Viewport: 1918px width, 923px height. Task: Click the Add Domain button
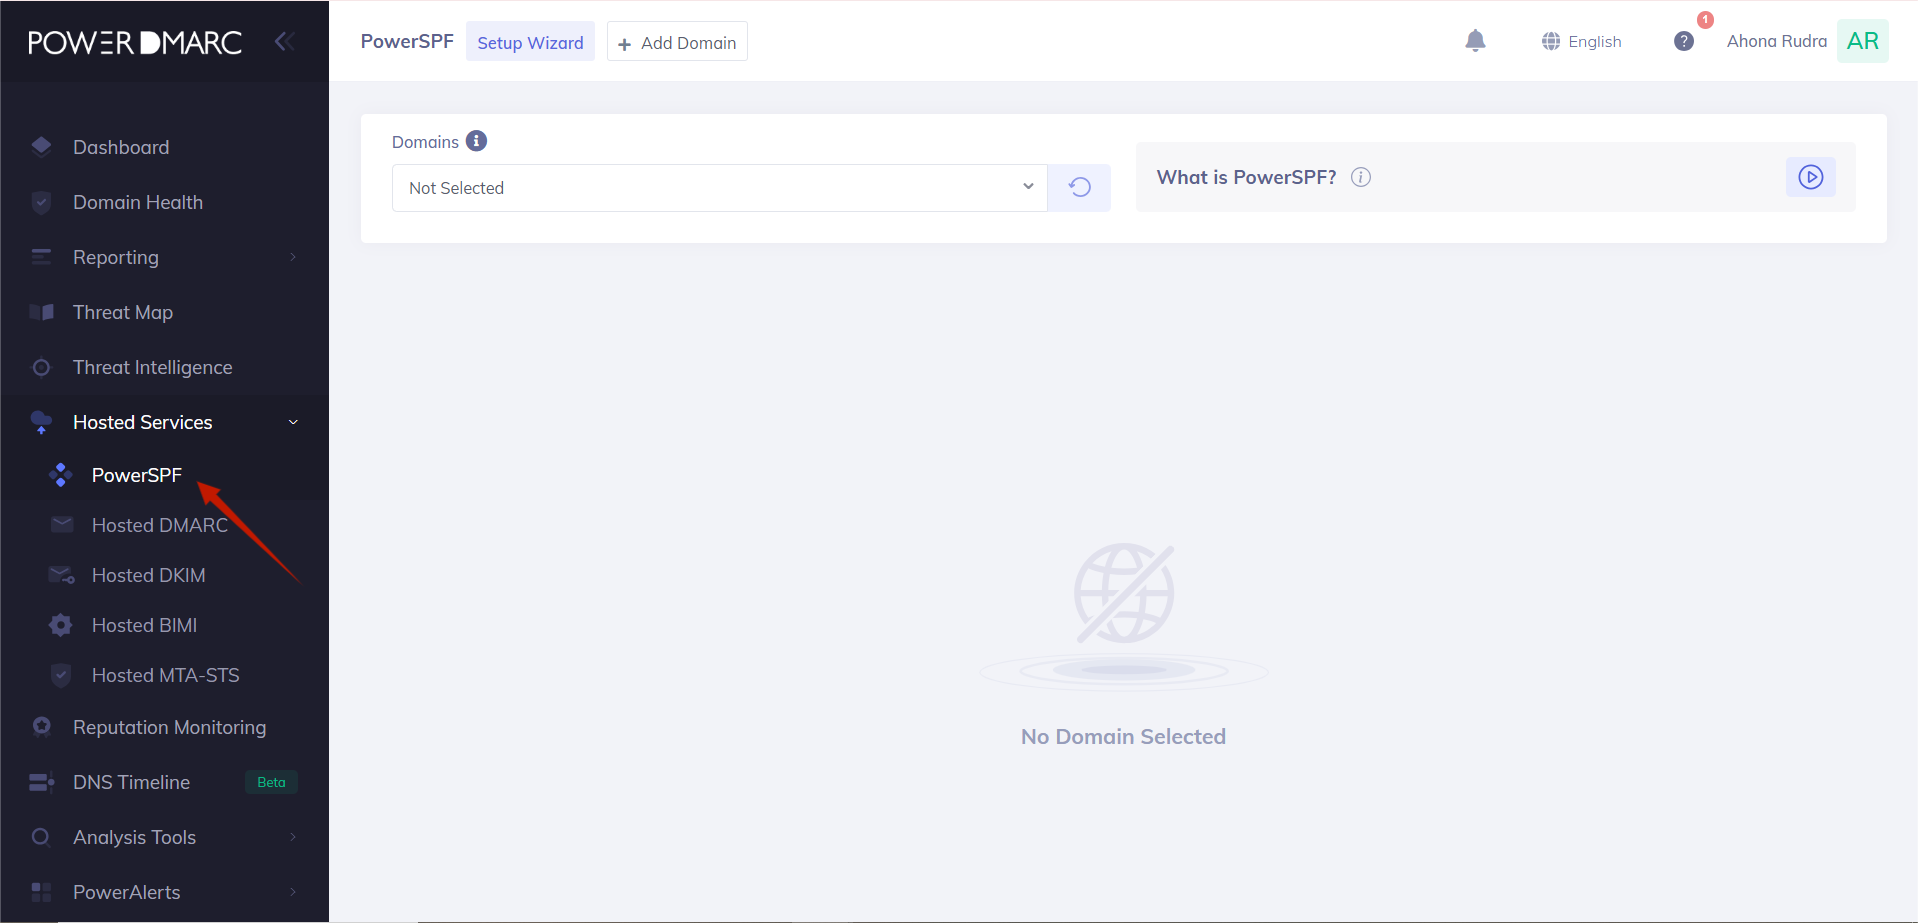pos(676,41)
